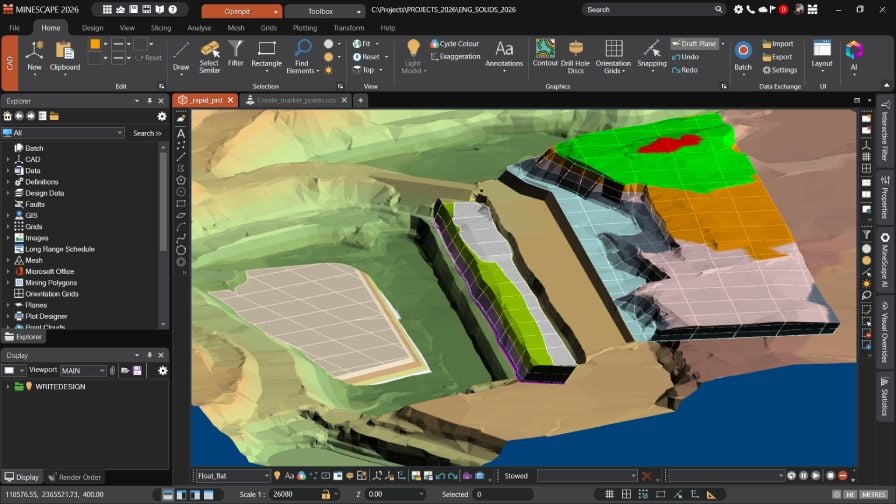The image size is (896, 504).
Task: Click the Explorer home icon
Action: tap(7, 117)
